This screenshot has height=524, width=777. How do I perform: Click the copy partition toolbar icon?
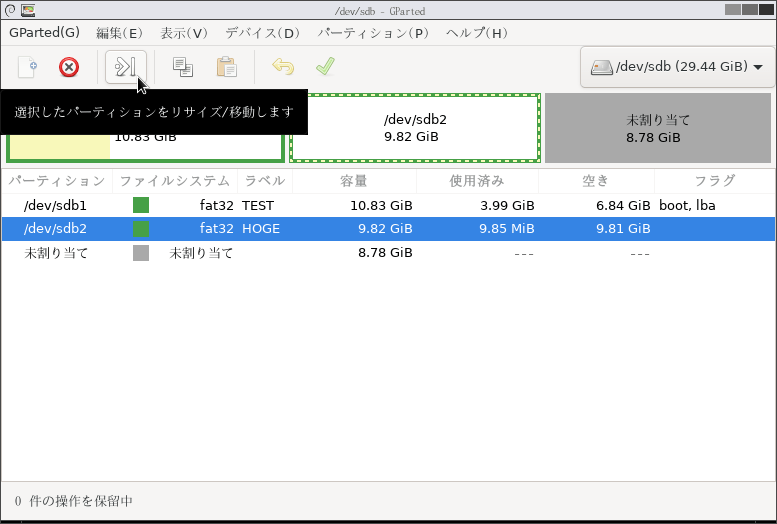point(183,67)
